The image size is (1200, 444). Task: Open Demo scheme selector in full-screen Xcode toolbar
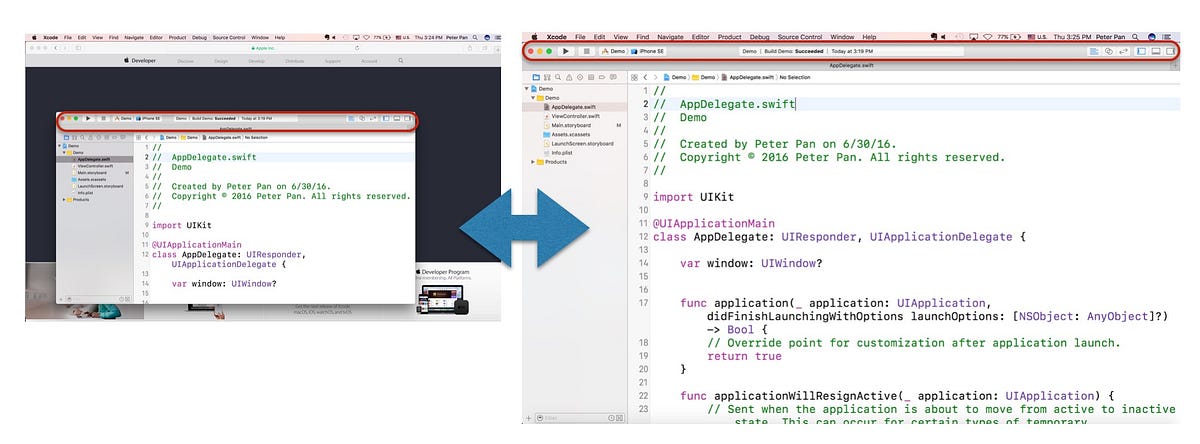point(612,51)
